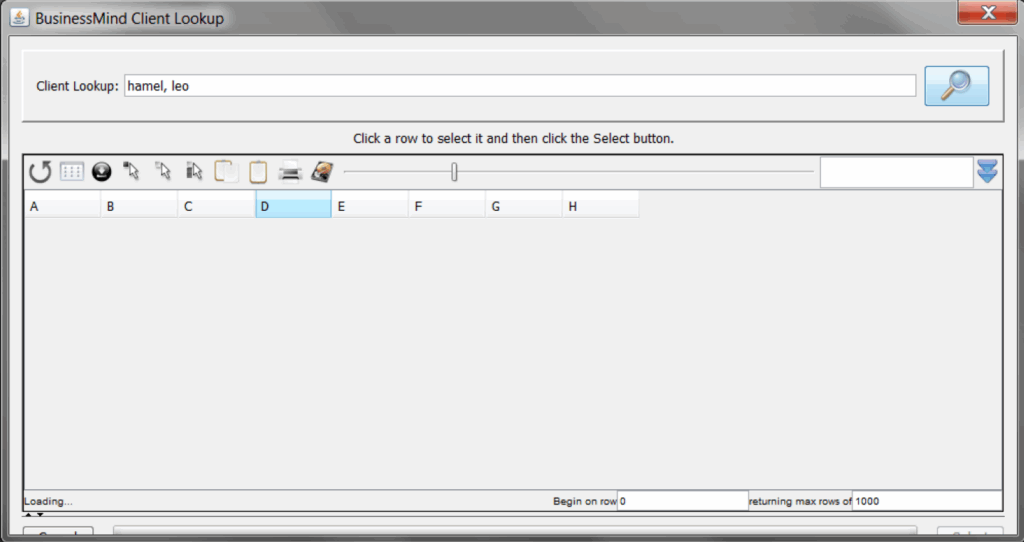Image resolution: width=1024 pixels, height=542 pixels.
Task: Close the BusinessMind Client Lookup window
Action: click(x=987, y=12)
